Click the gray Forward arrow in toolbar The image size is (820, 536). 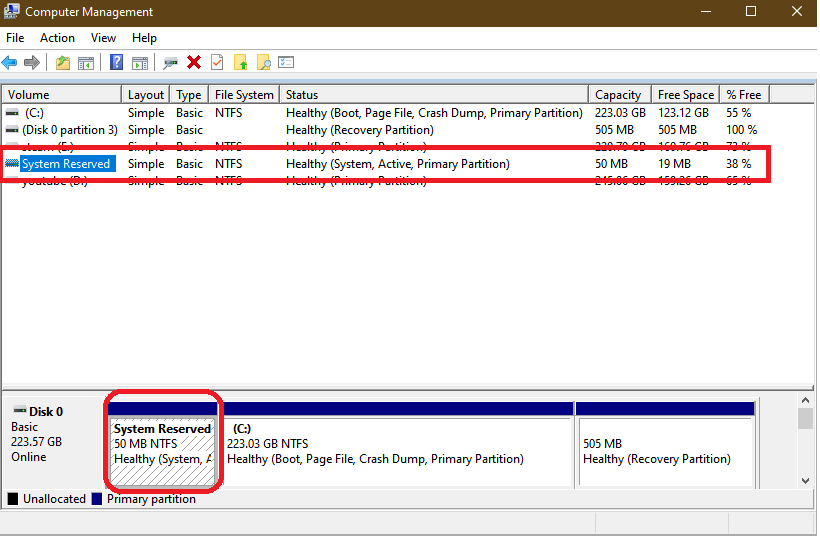pyautogui.click(x=32, y=63)
